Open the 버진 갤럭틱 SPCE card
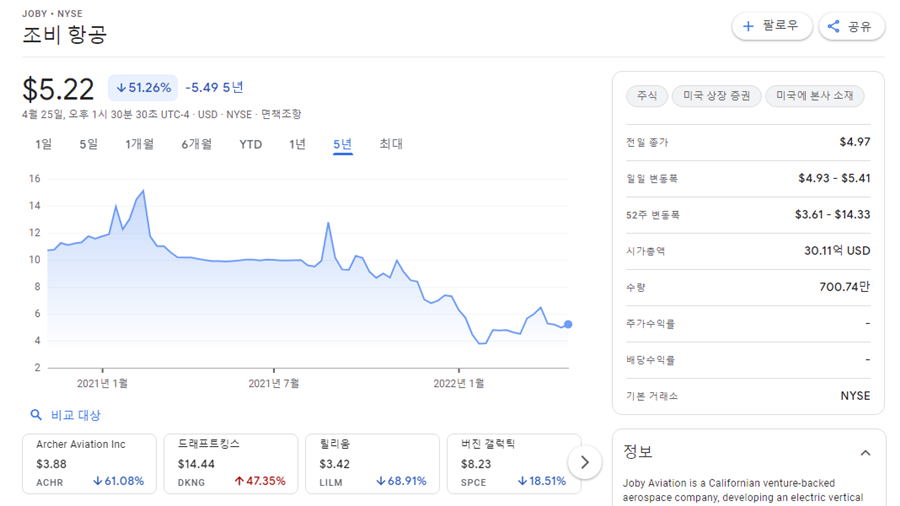This screenshot has width=900, height=506. pyautogui.click(x=514, y=464)
